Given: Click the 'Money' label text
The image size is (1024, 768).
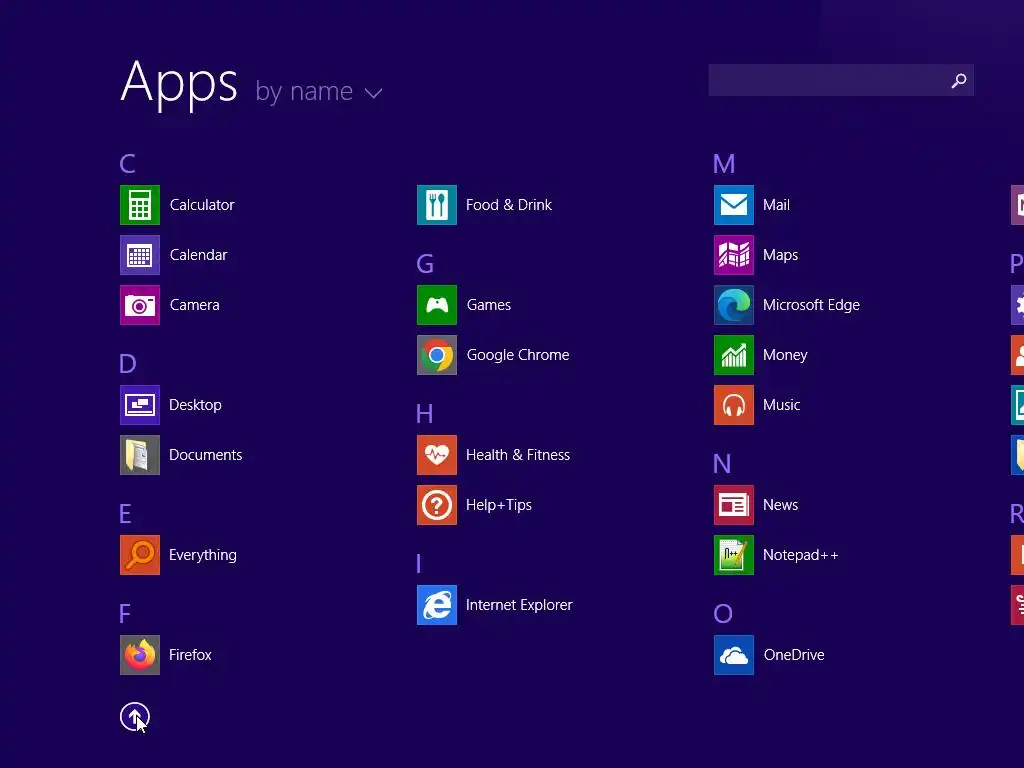Looking at the screenshot, I should (785, 355).
